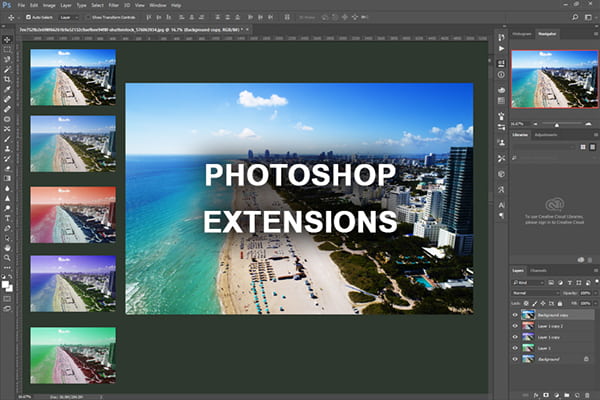This screenshot has height=400, width=600.
Task: Open the Navigator panel menu
Action: coord(595,34)
